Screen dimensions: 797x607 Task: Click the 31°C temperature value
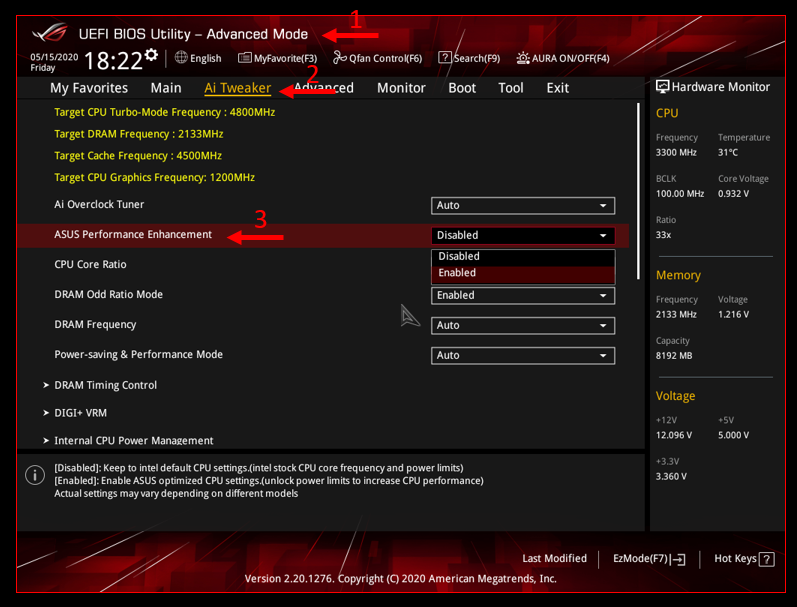(x=728, y=153)
